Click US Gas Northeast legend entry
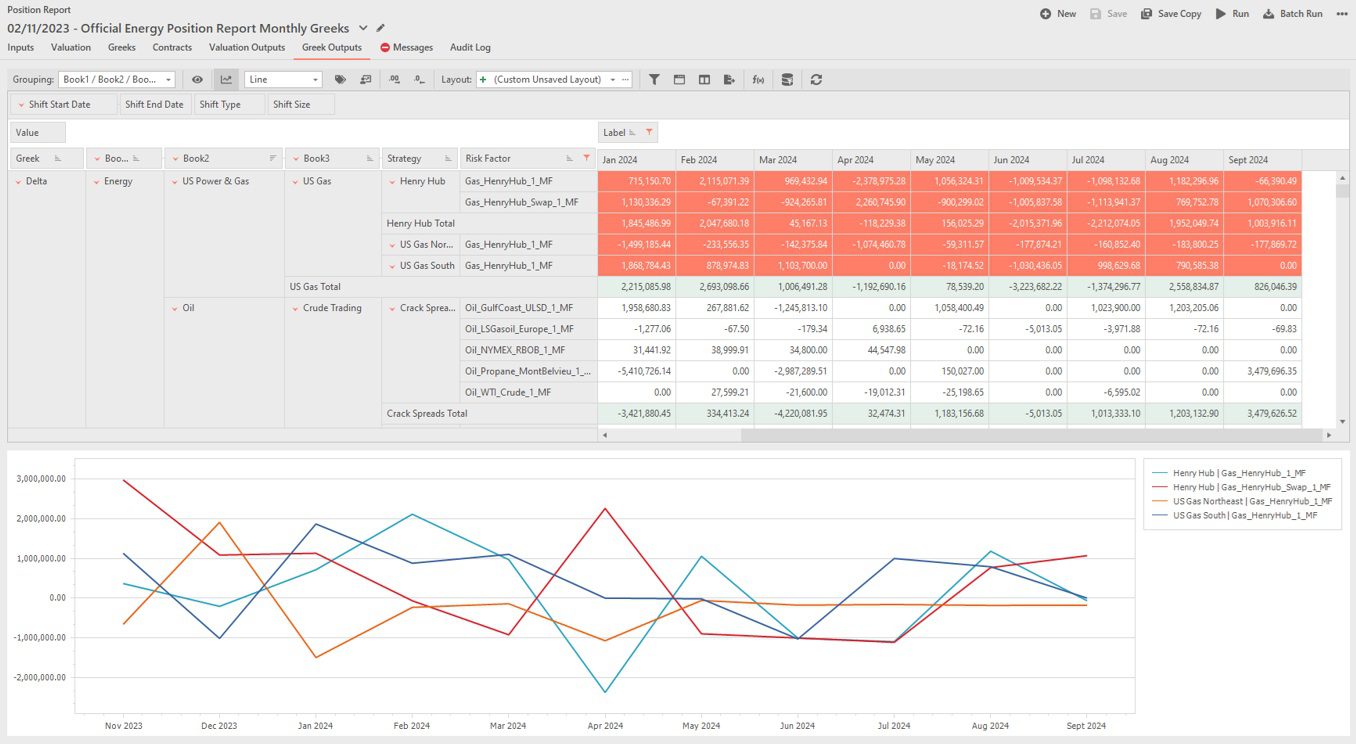The height and width of the screenshot is (744, 1356). (x=1242, y=501)
